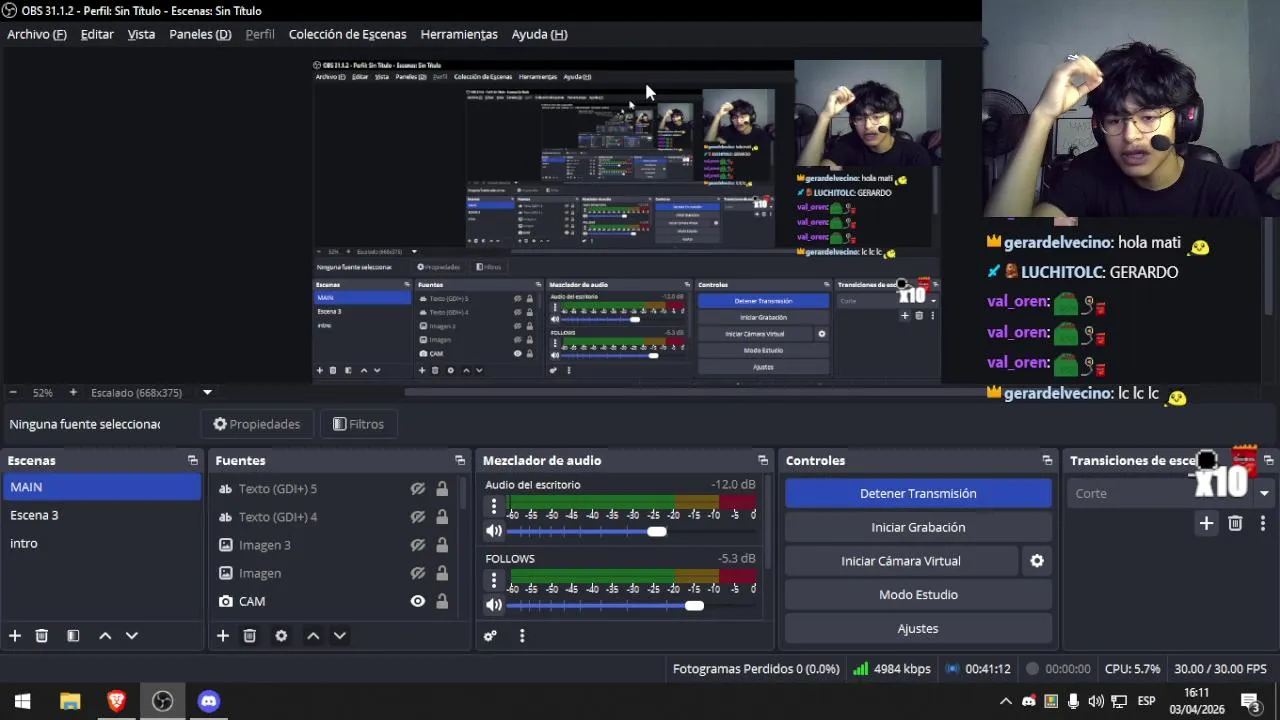
Task: Pop out the Mezclador de audio dock
Action: 763,461
